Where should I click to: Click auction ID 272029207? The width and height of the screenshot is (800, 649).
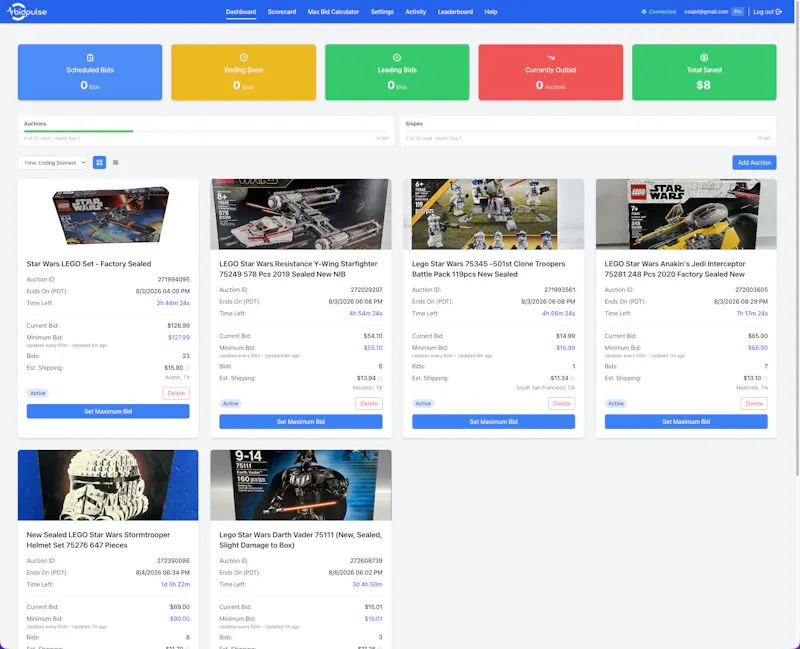[366, 290]
